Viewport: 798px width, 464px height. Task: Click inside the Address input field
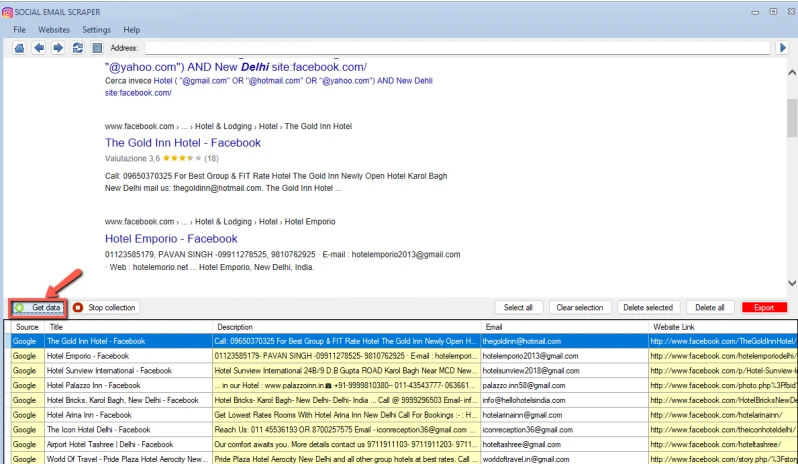pos(450,47)
